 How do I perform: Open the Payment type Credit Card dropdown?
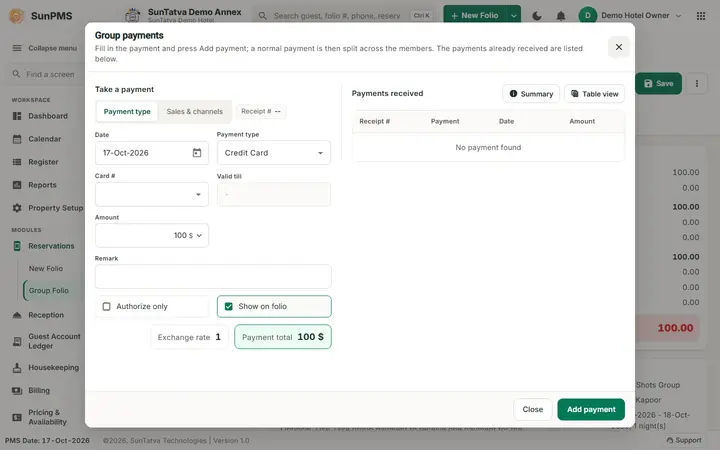[x=274, y=153]
